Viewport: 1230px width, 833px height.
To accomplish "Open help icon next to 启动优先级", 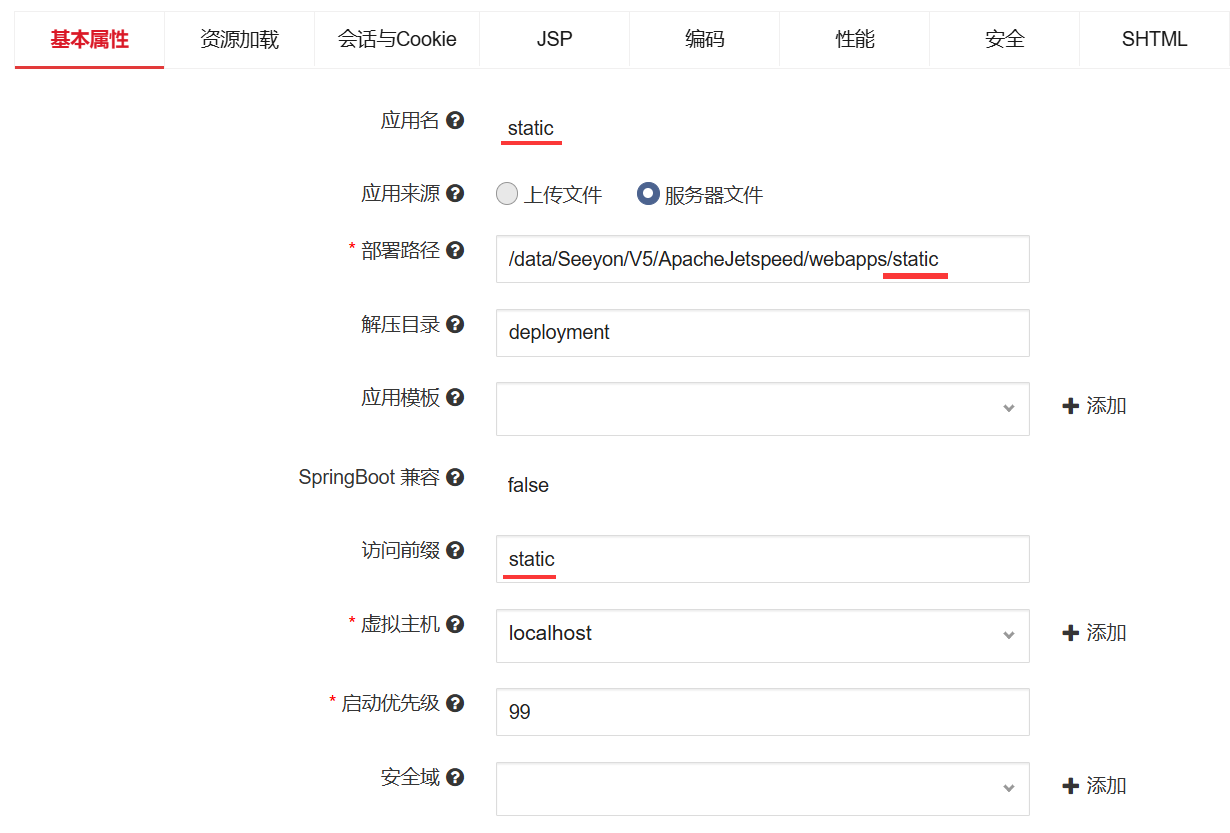I will pyautogui.click(x=455, y=703).
